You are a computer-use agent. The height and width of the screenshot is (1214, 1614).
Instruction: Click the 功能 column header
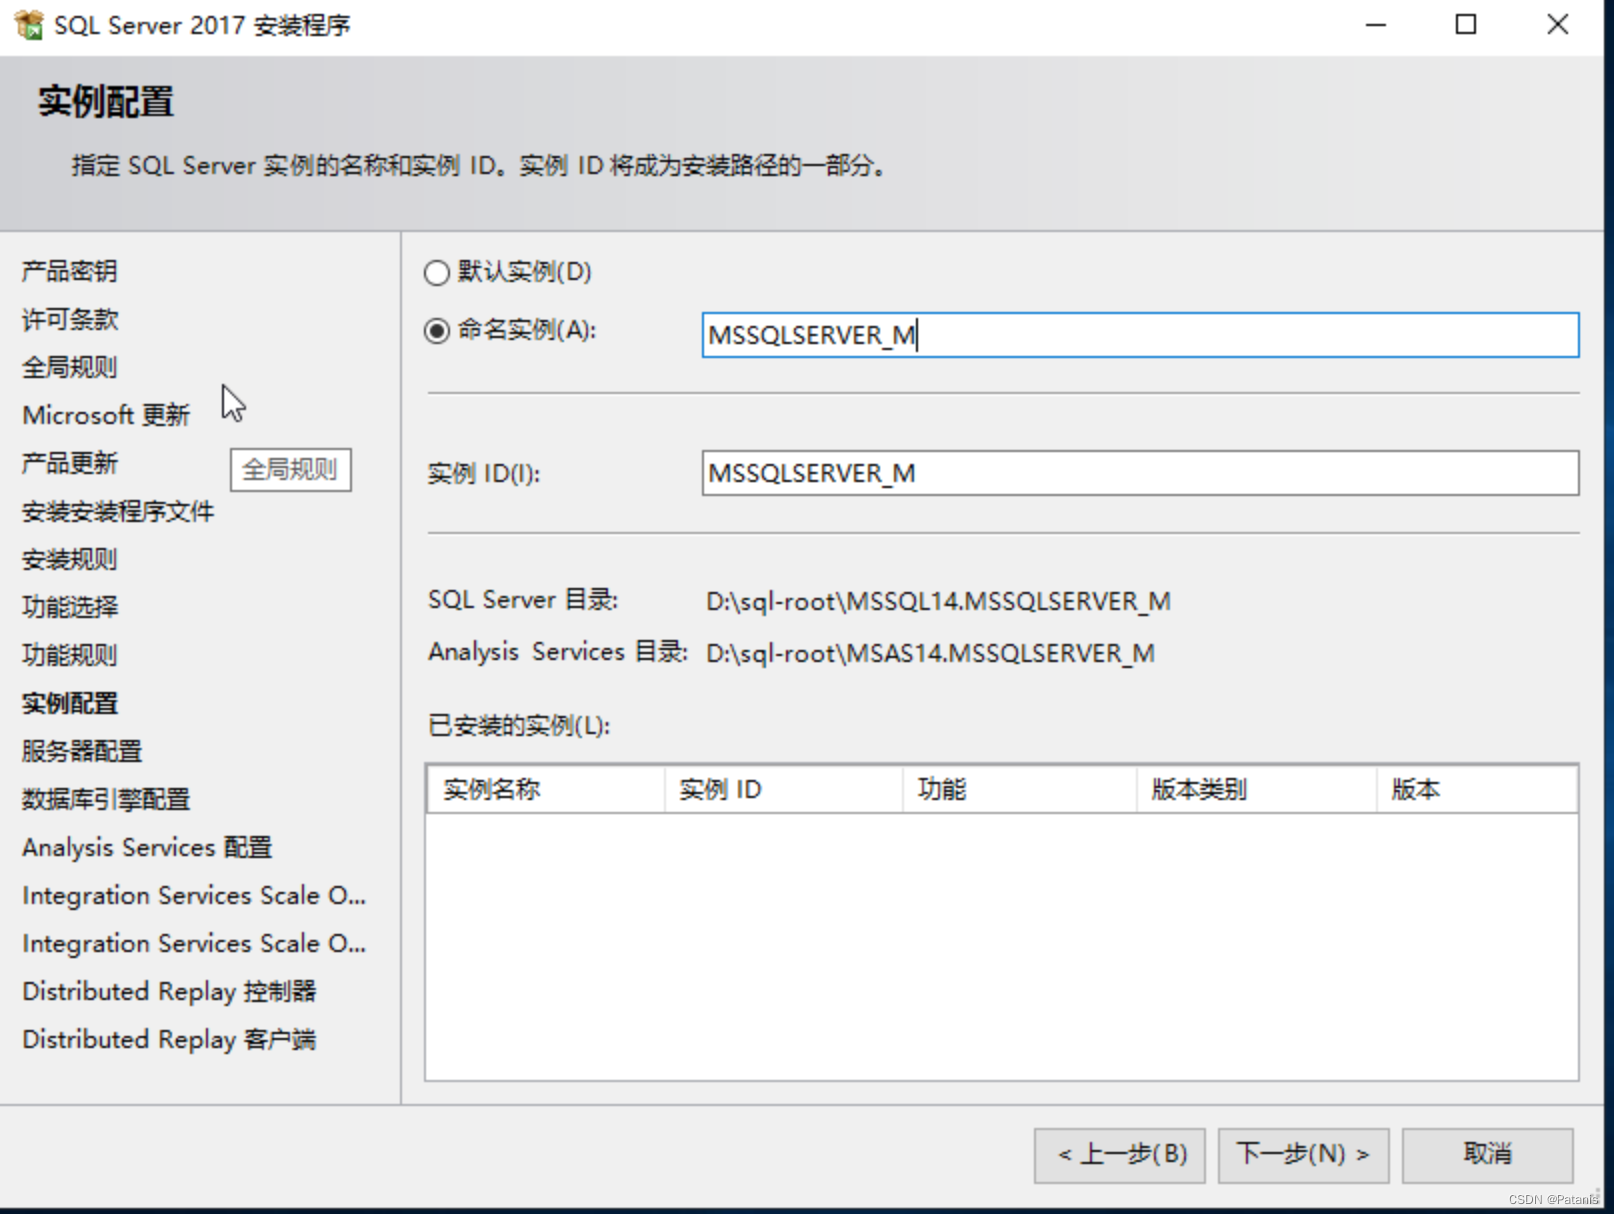pos(1020,790)
